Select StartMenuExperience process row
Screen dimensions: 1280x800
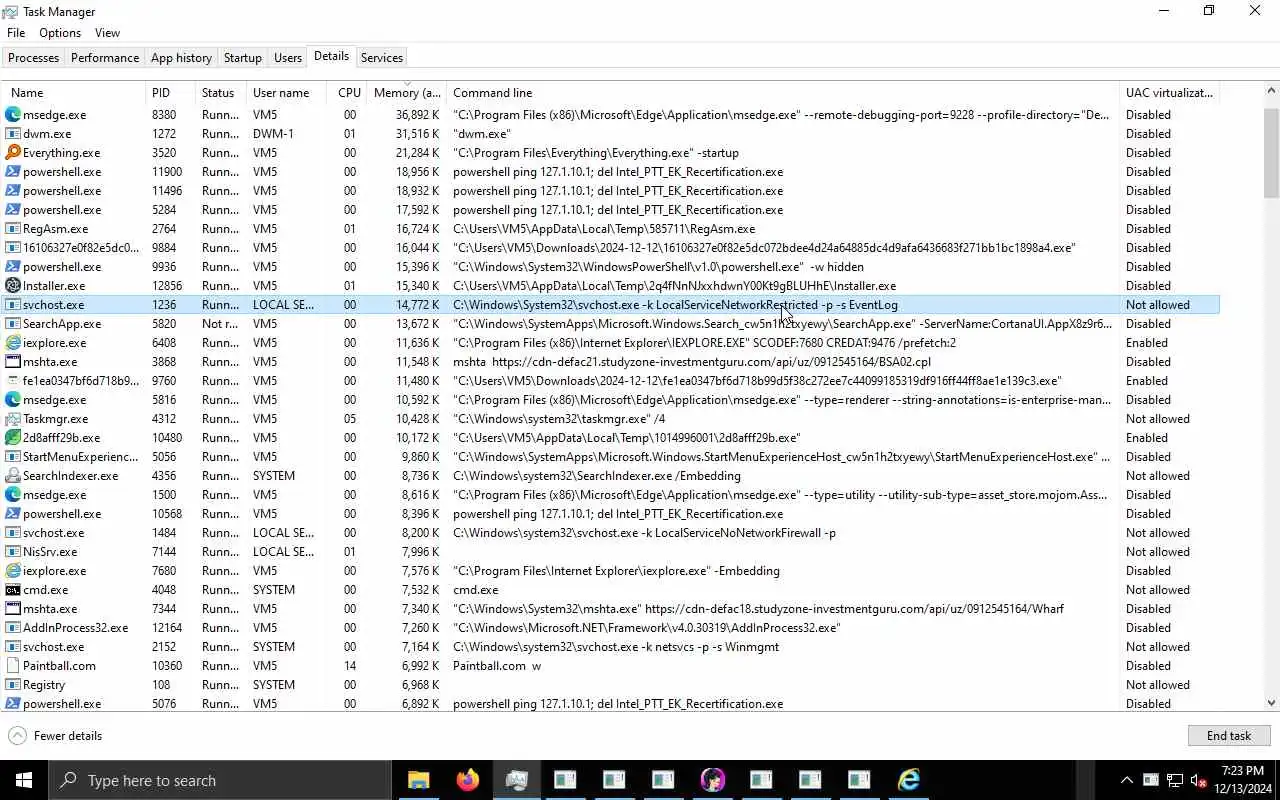pyautogui.click(x=610, y=457)
